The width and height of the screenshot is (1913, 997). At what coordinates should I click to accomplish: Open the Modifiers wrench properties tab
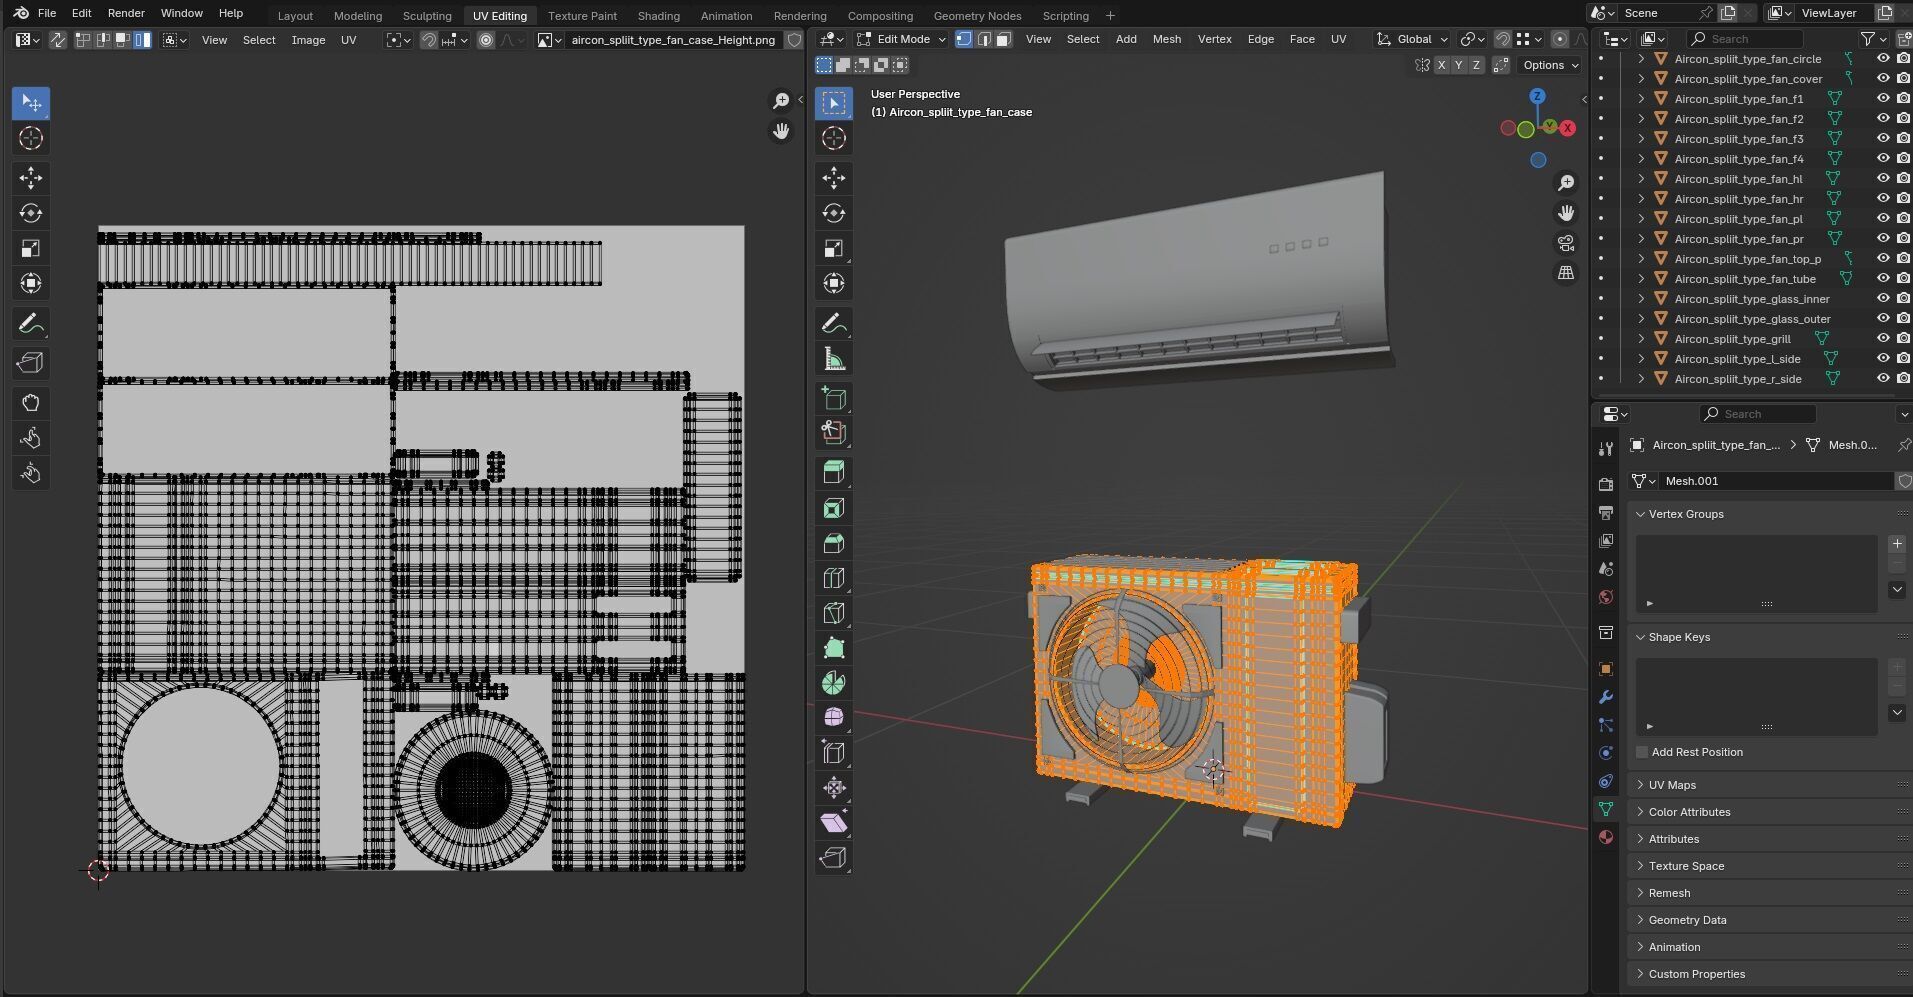click(1605, 697)
